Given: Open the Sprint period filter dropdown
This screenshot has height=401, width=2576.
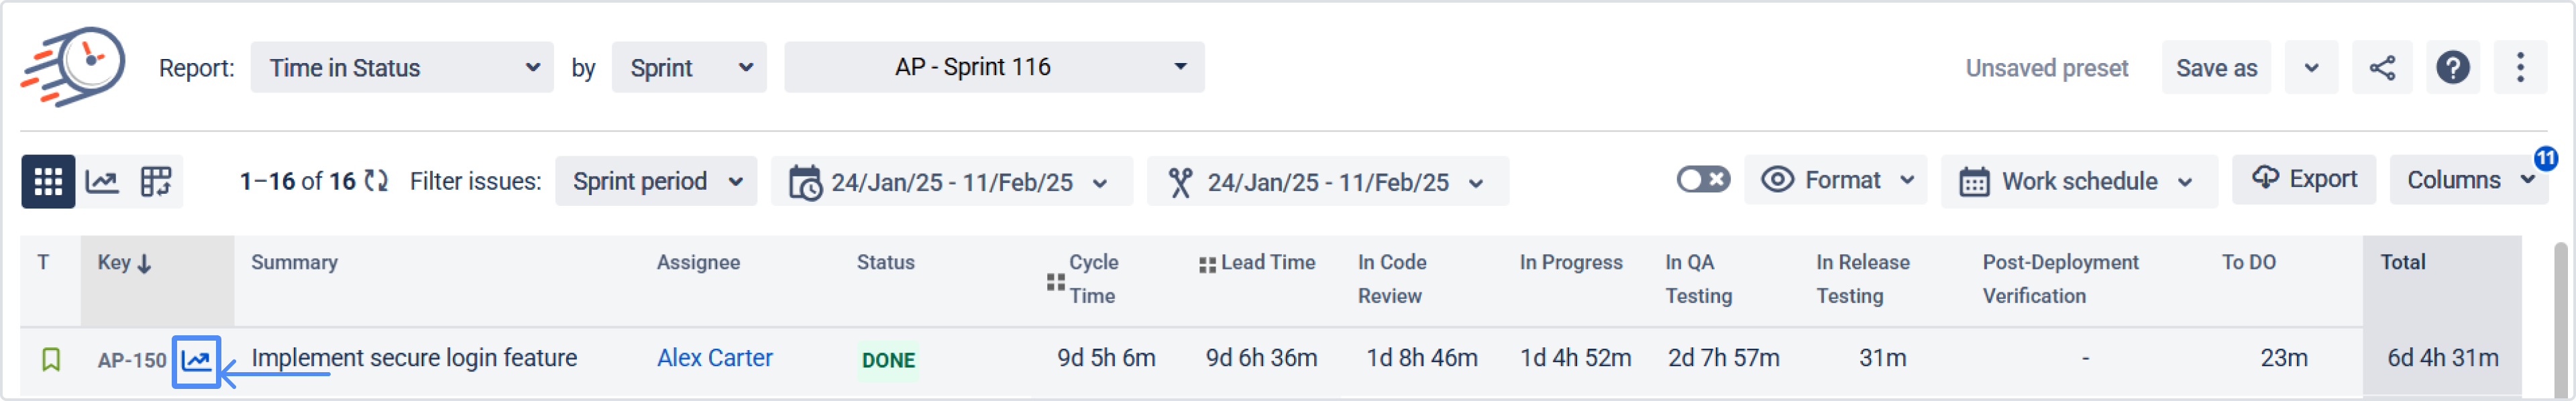Looking at the screenshot, I should tap(656, 181).
